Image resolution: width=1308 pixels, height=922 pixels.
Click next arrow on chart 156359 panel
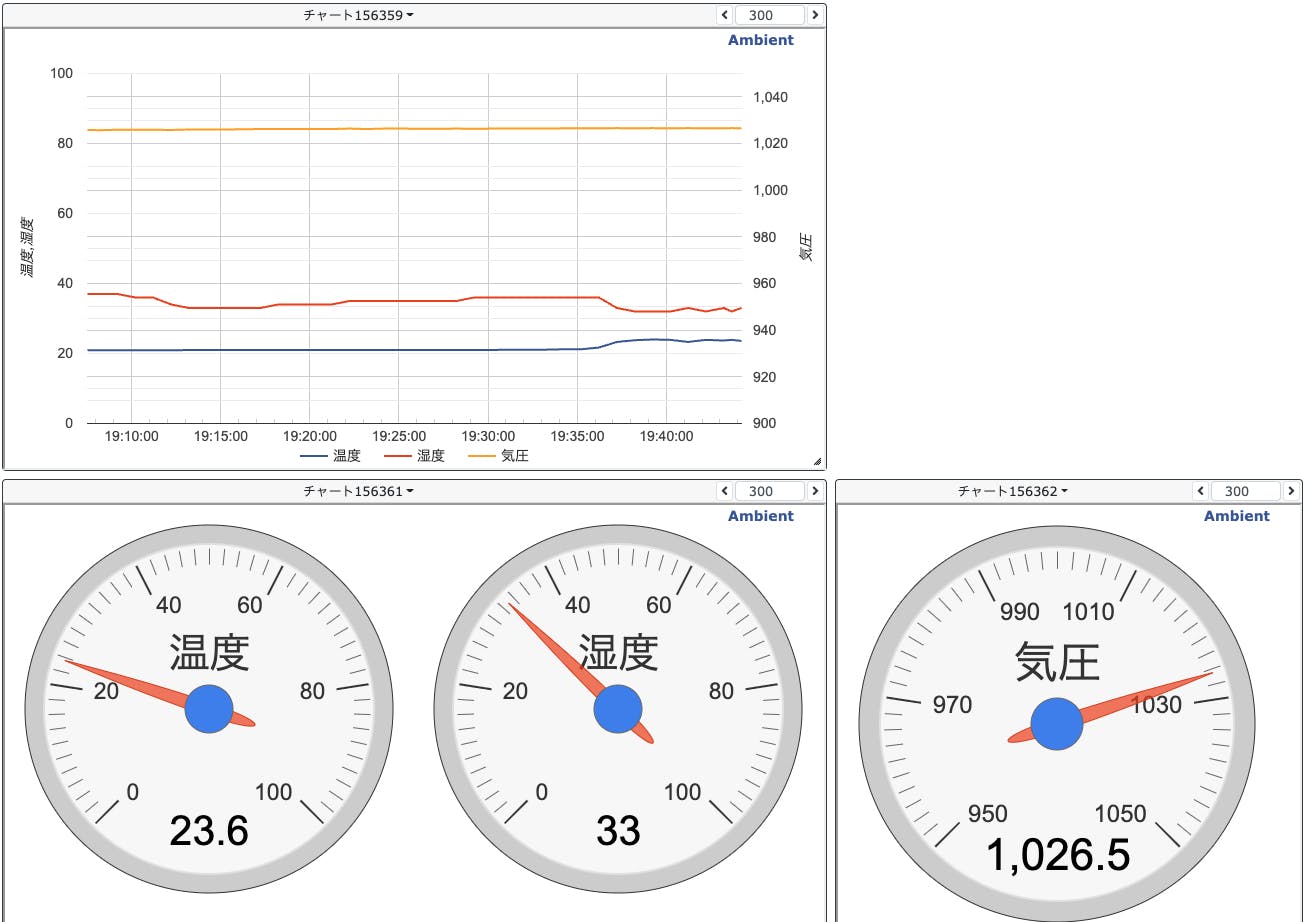pos(815,15)
